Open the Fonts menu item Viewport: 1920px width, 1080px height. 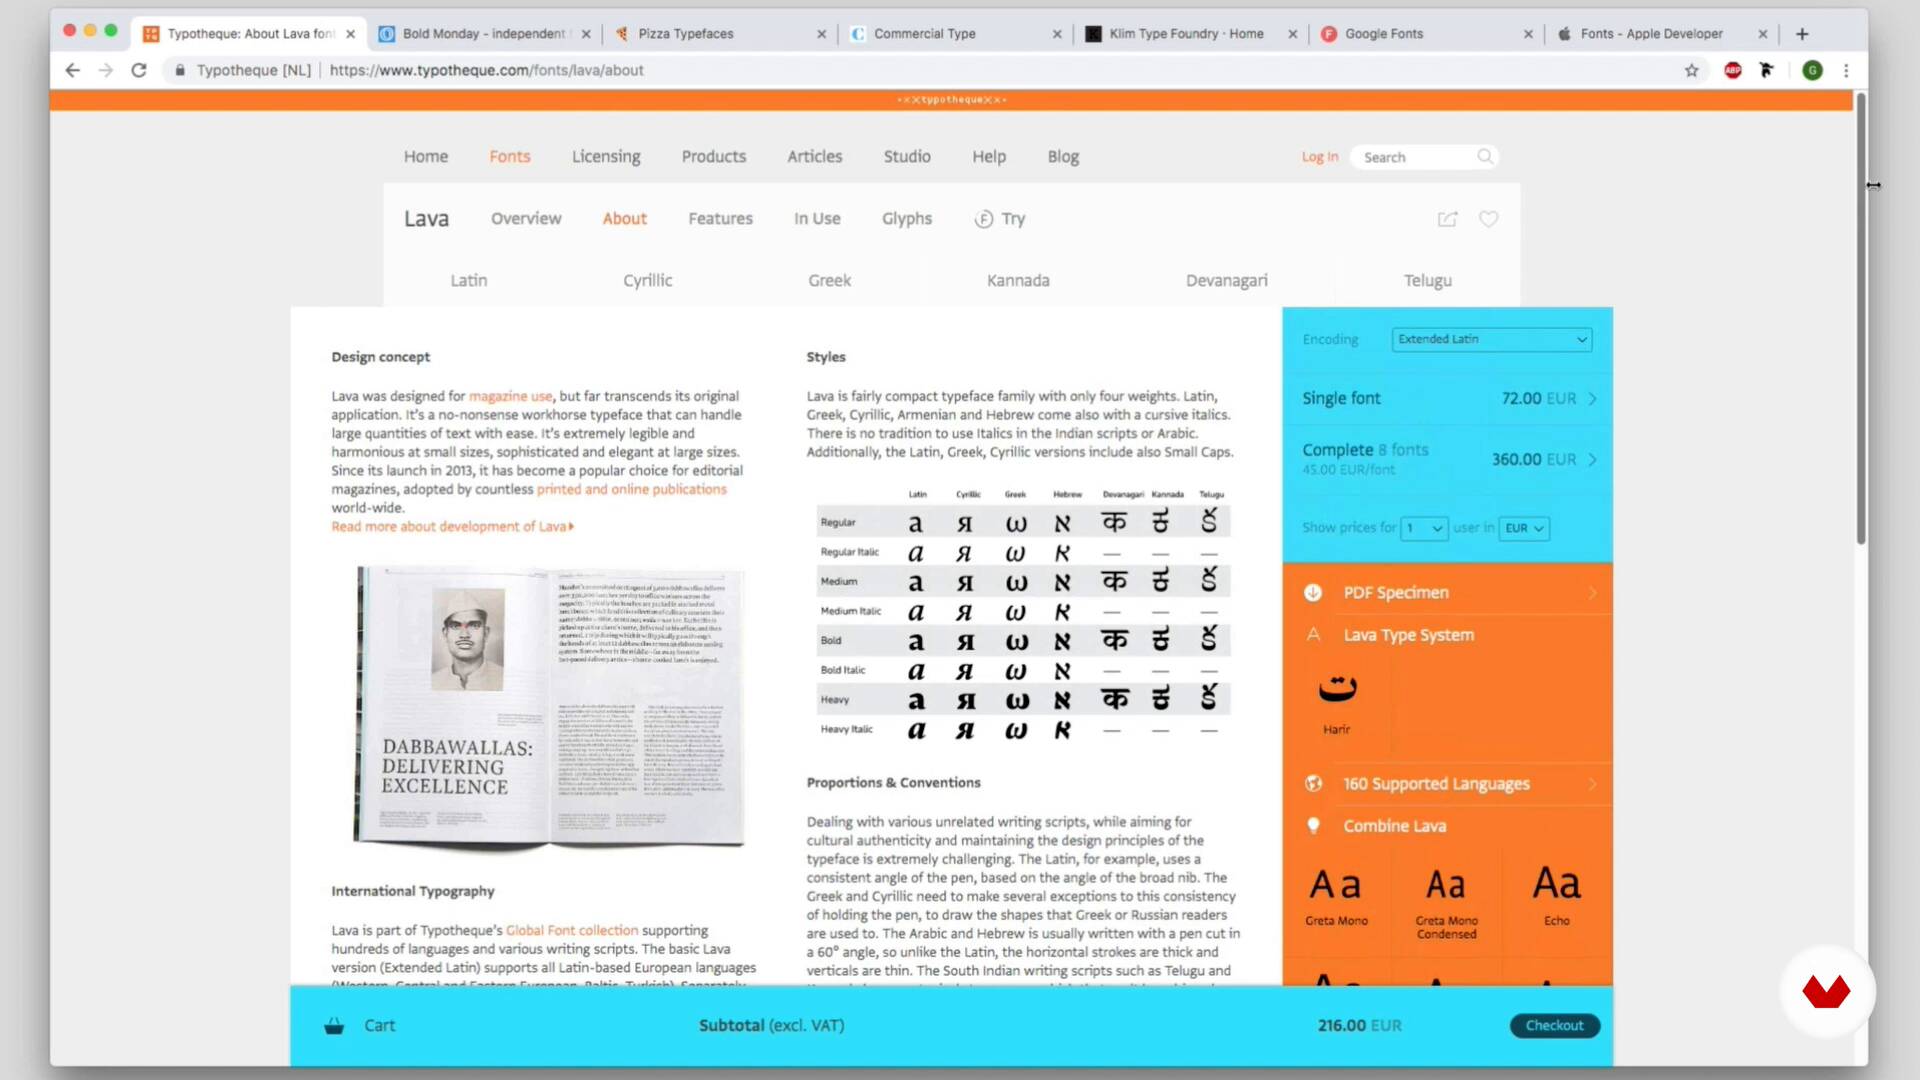click(x=510, y=157)
